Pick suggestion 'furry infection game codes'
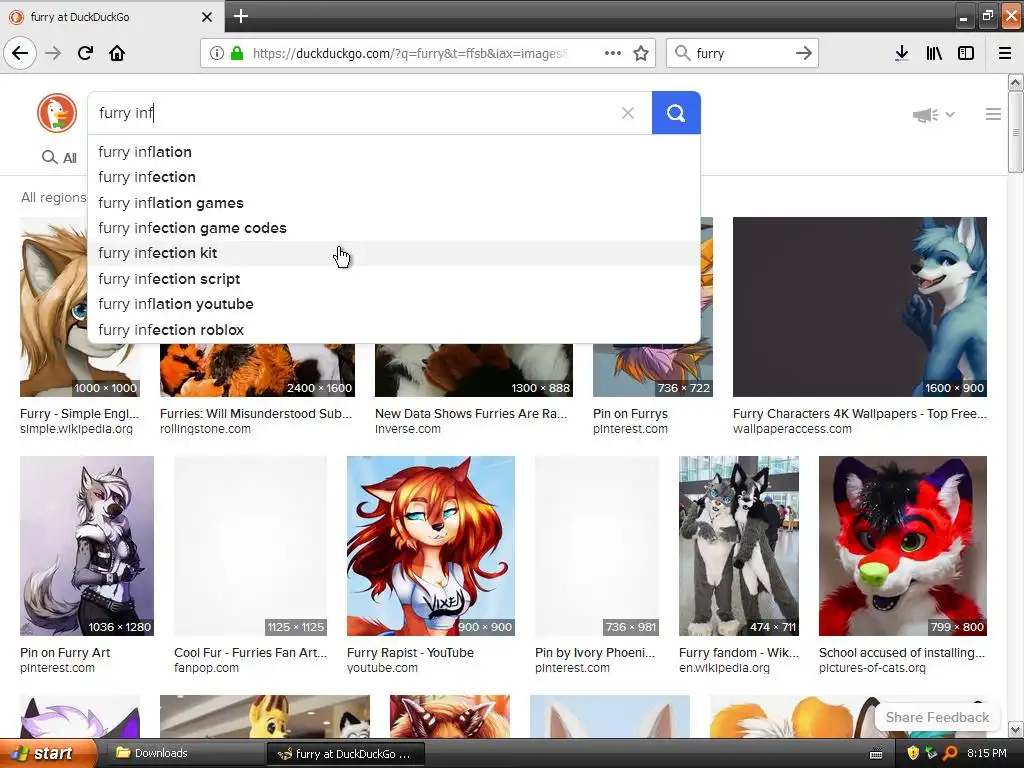Image resolution: width=1024 pixels, height=768 pixels. tap(393, 228)
